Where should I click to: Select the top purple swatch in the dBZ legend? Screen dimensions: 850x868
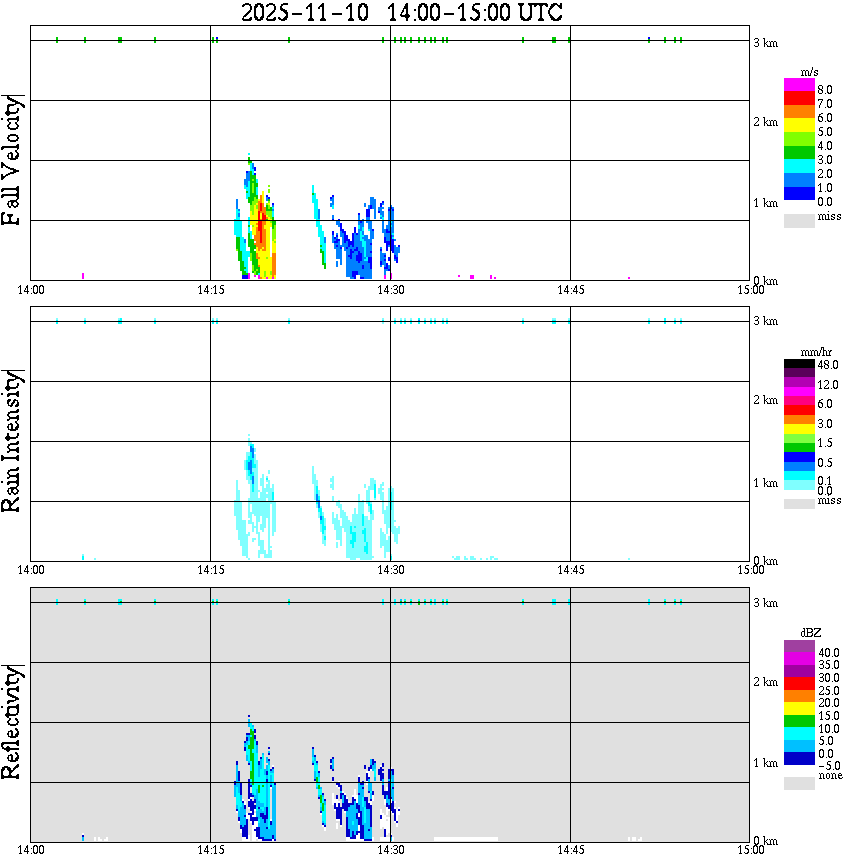[x=799, y=646]
